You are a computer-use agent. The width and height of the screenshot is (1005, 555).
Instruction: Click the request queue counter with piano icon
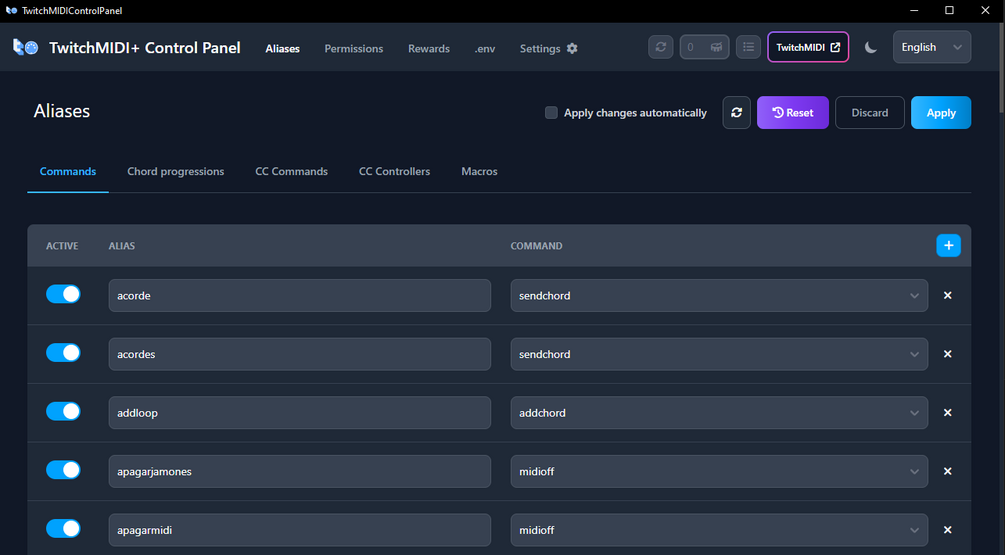point(704,47)
